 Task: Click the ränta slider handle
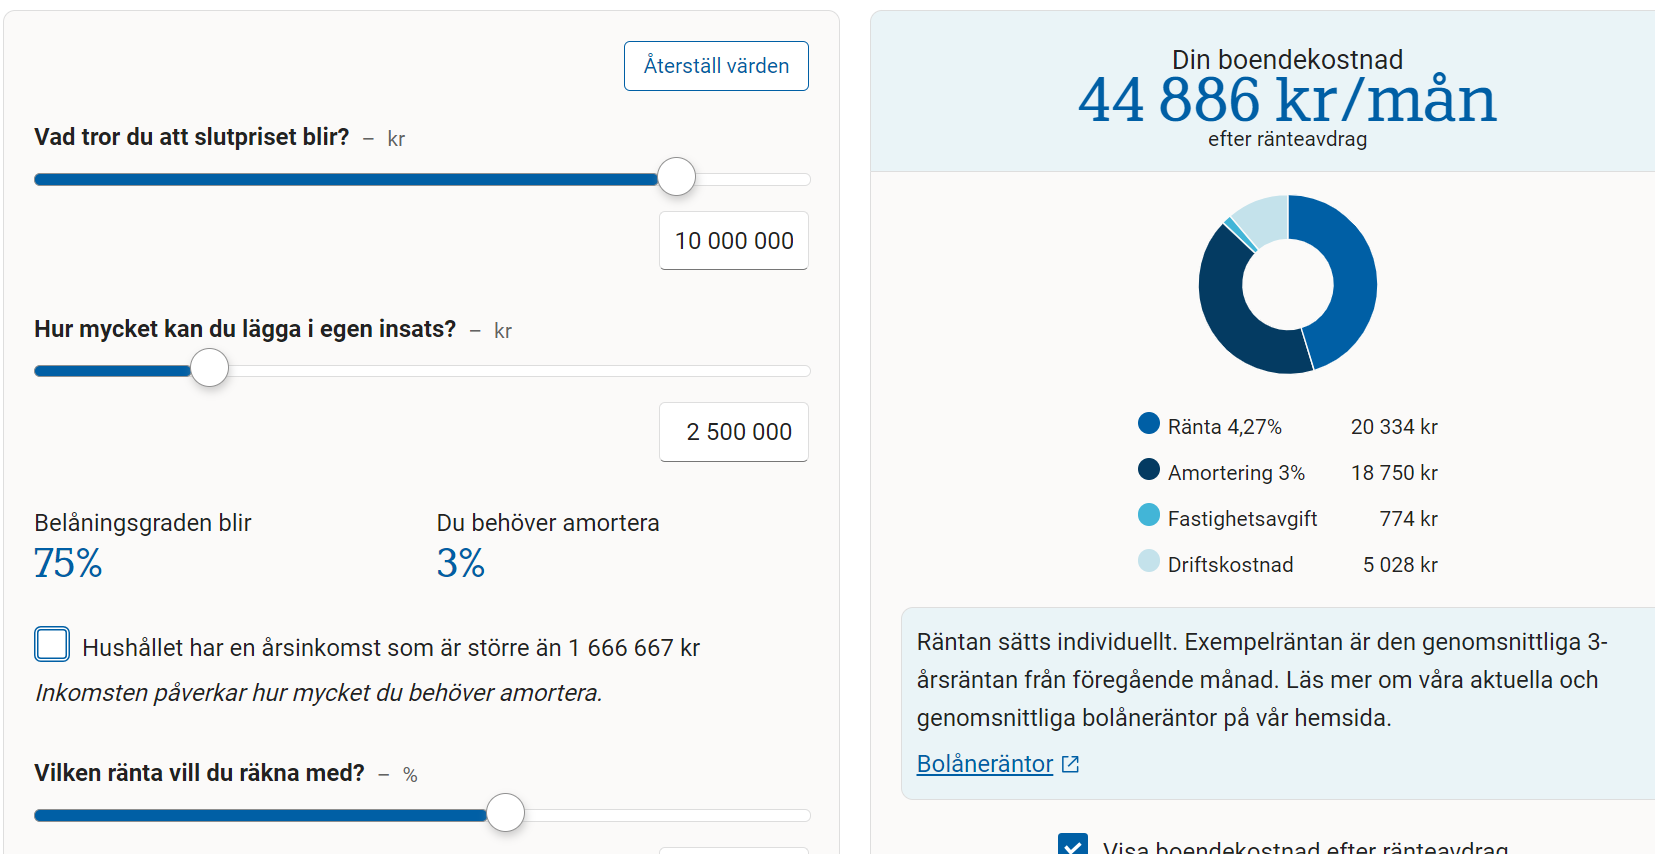[x=506, y=813]
